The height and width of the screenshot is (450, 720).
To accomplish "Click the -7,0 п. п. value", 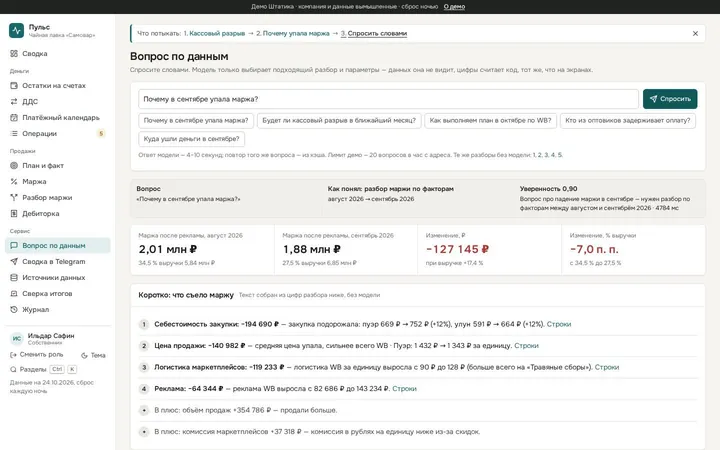I will tap(594, 249).
